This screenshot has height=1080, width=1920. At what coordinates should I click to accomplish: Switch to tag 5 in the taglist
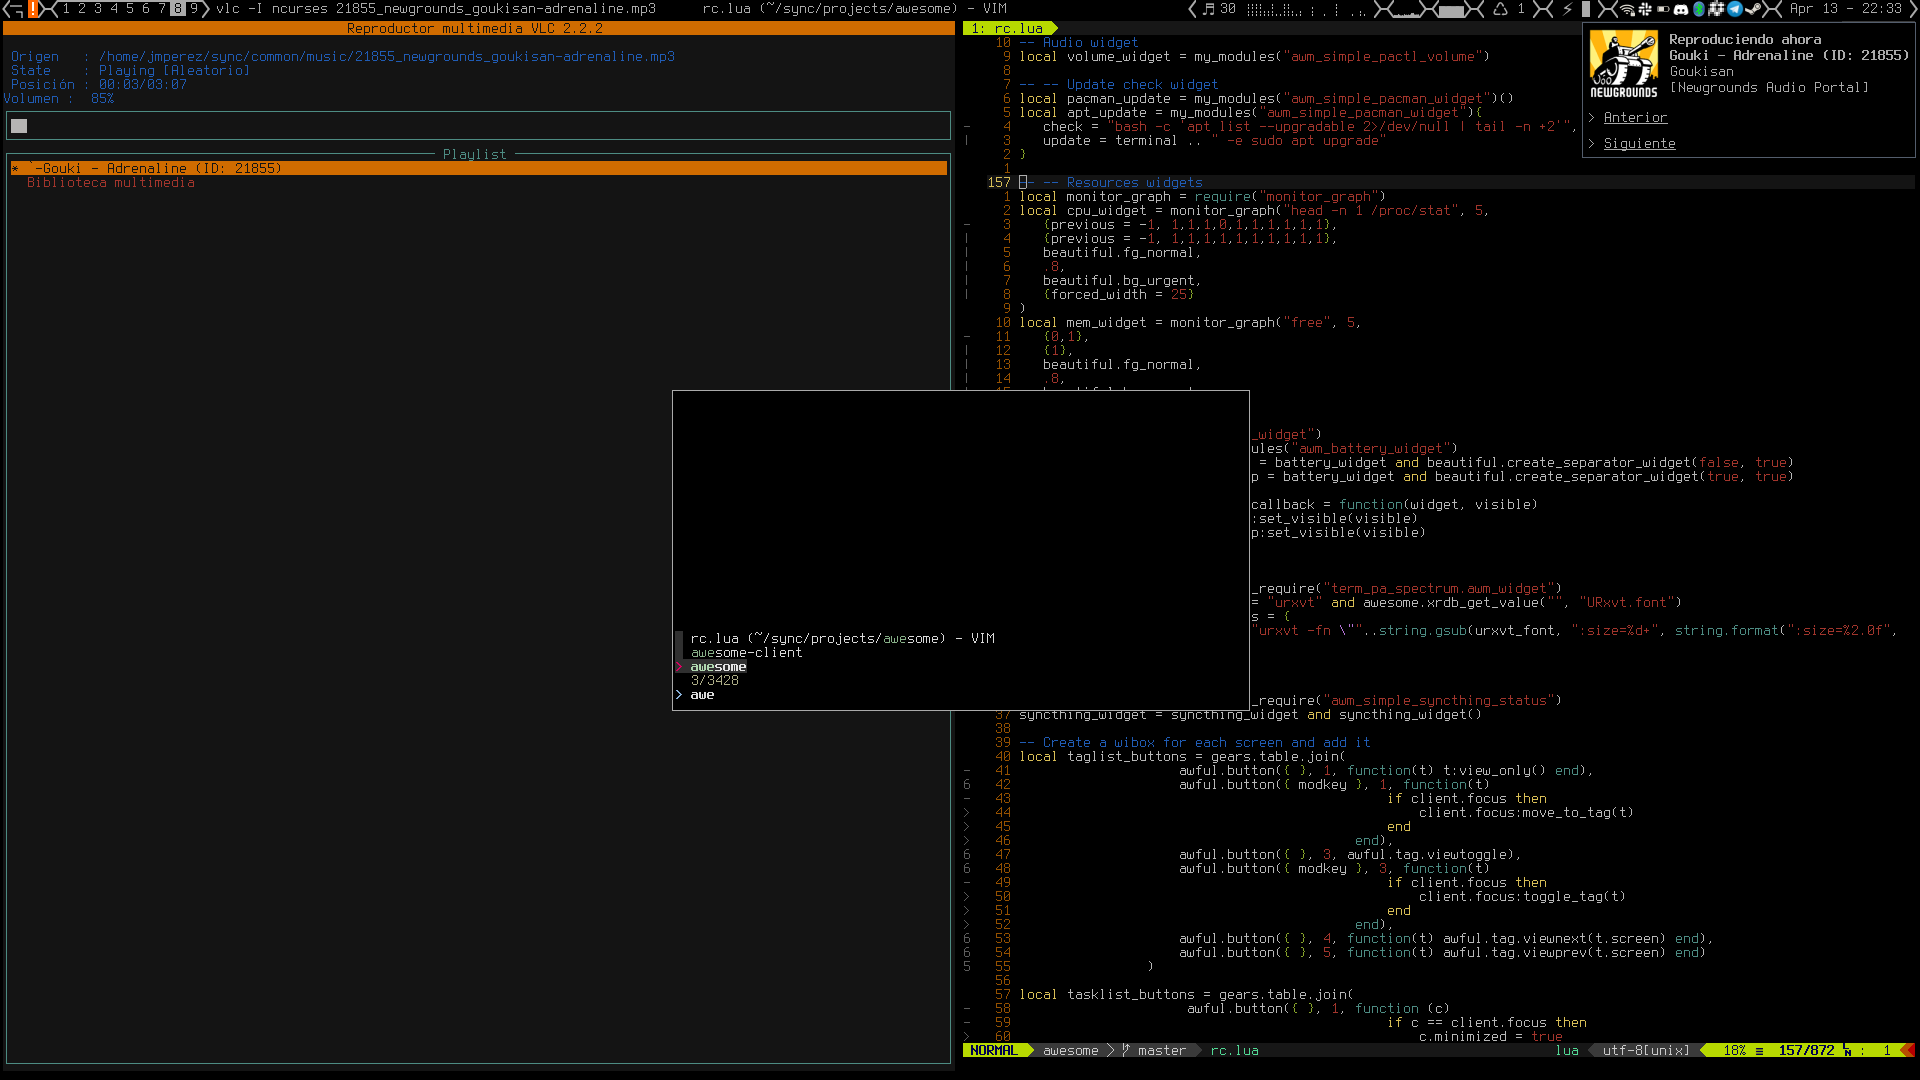(x=130, y=9)
